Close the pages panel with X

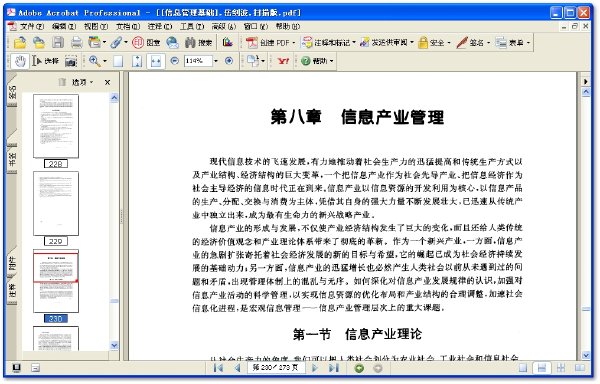[108, 82]
